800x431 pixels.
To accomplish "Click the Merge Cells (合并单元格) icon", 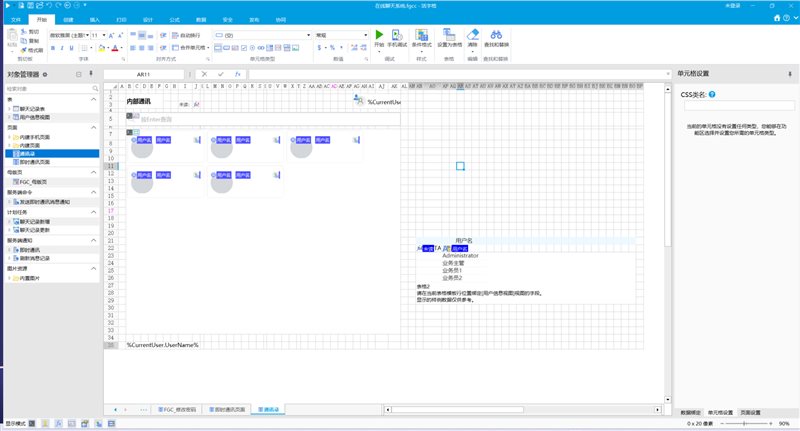I will 175,47.
